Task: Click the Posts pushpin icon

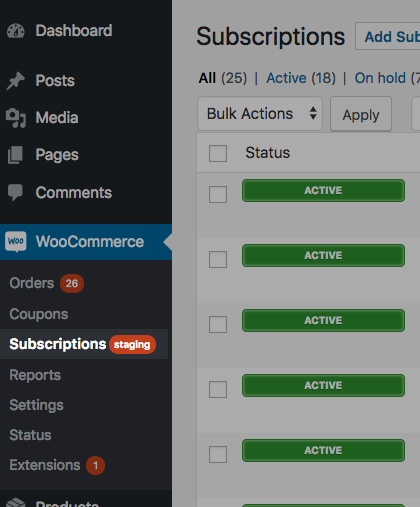Action: point(15,81)
